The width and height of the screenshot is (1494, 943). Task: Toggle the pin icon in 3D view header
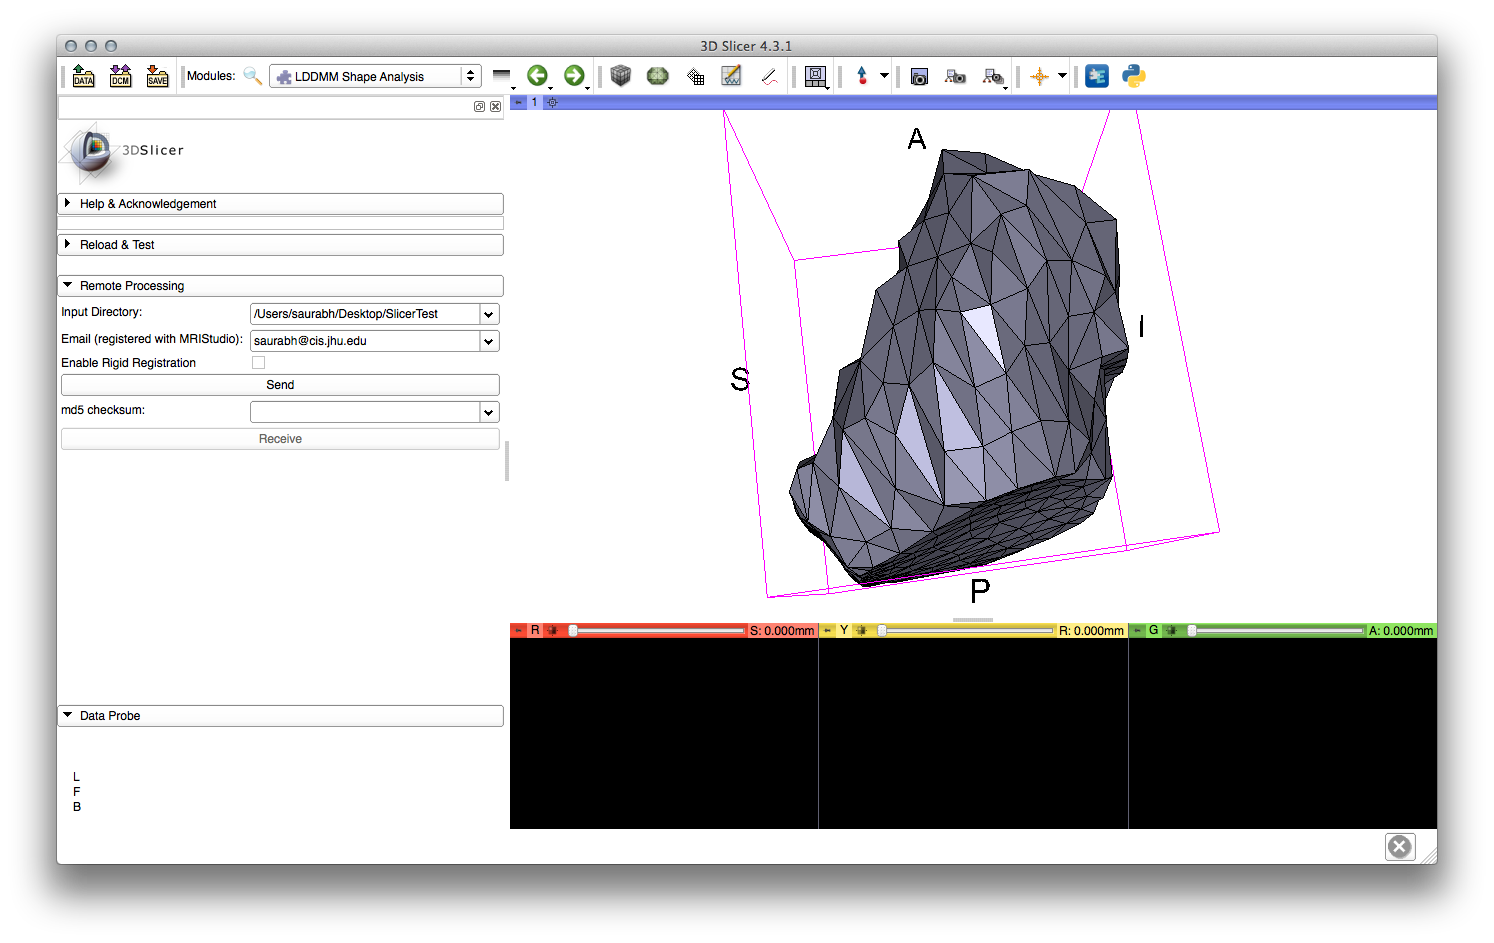[x=519, y=102]
